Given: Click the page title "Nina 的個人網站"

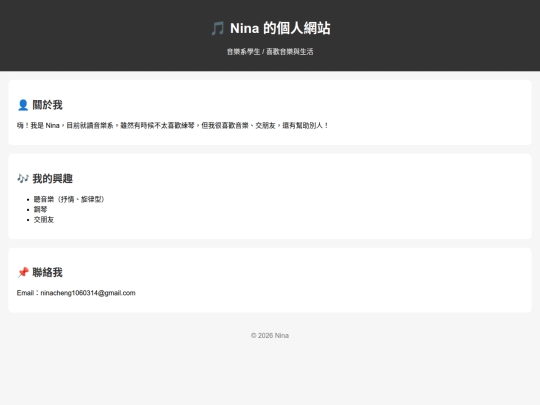Looking at the screenshot, I should coord(280,28).
